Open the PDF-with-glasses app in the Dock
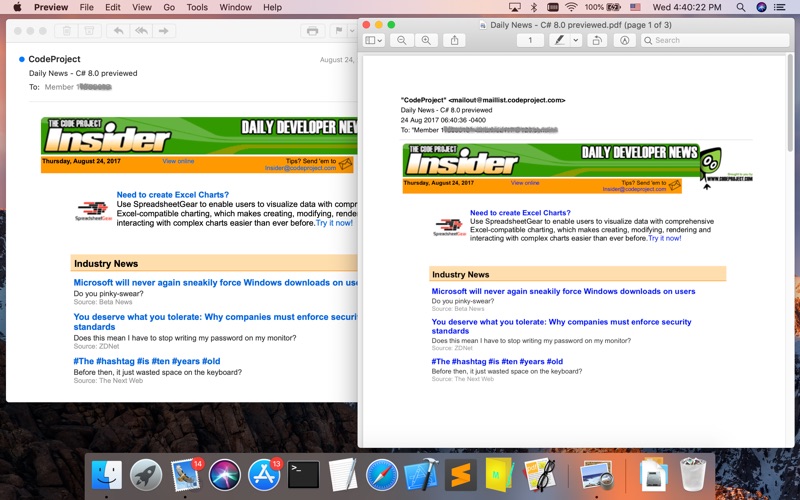 [x=539, y=475]
